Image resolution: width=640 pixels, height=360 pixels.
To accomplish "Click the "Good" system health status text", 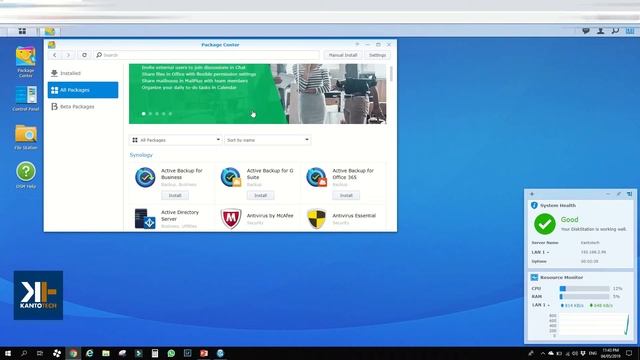I will coord(569,220).
